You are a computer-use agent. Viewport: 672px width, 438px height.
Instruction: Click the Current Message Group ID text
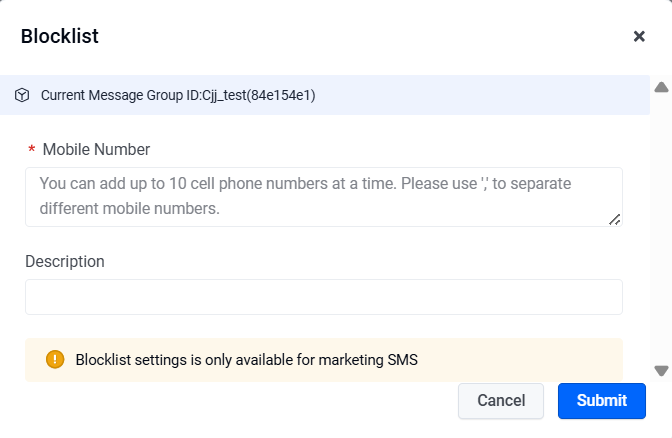[x=178, y=95]
